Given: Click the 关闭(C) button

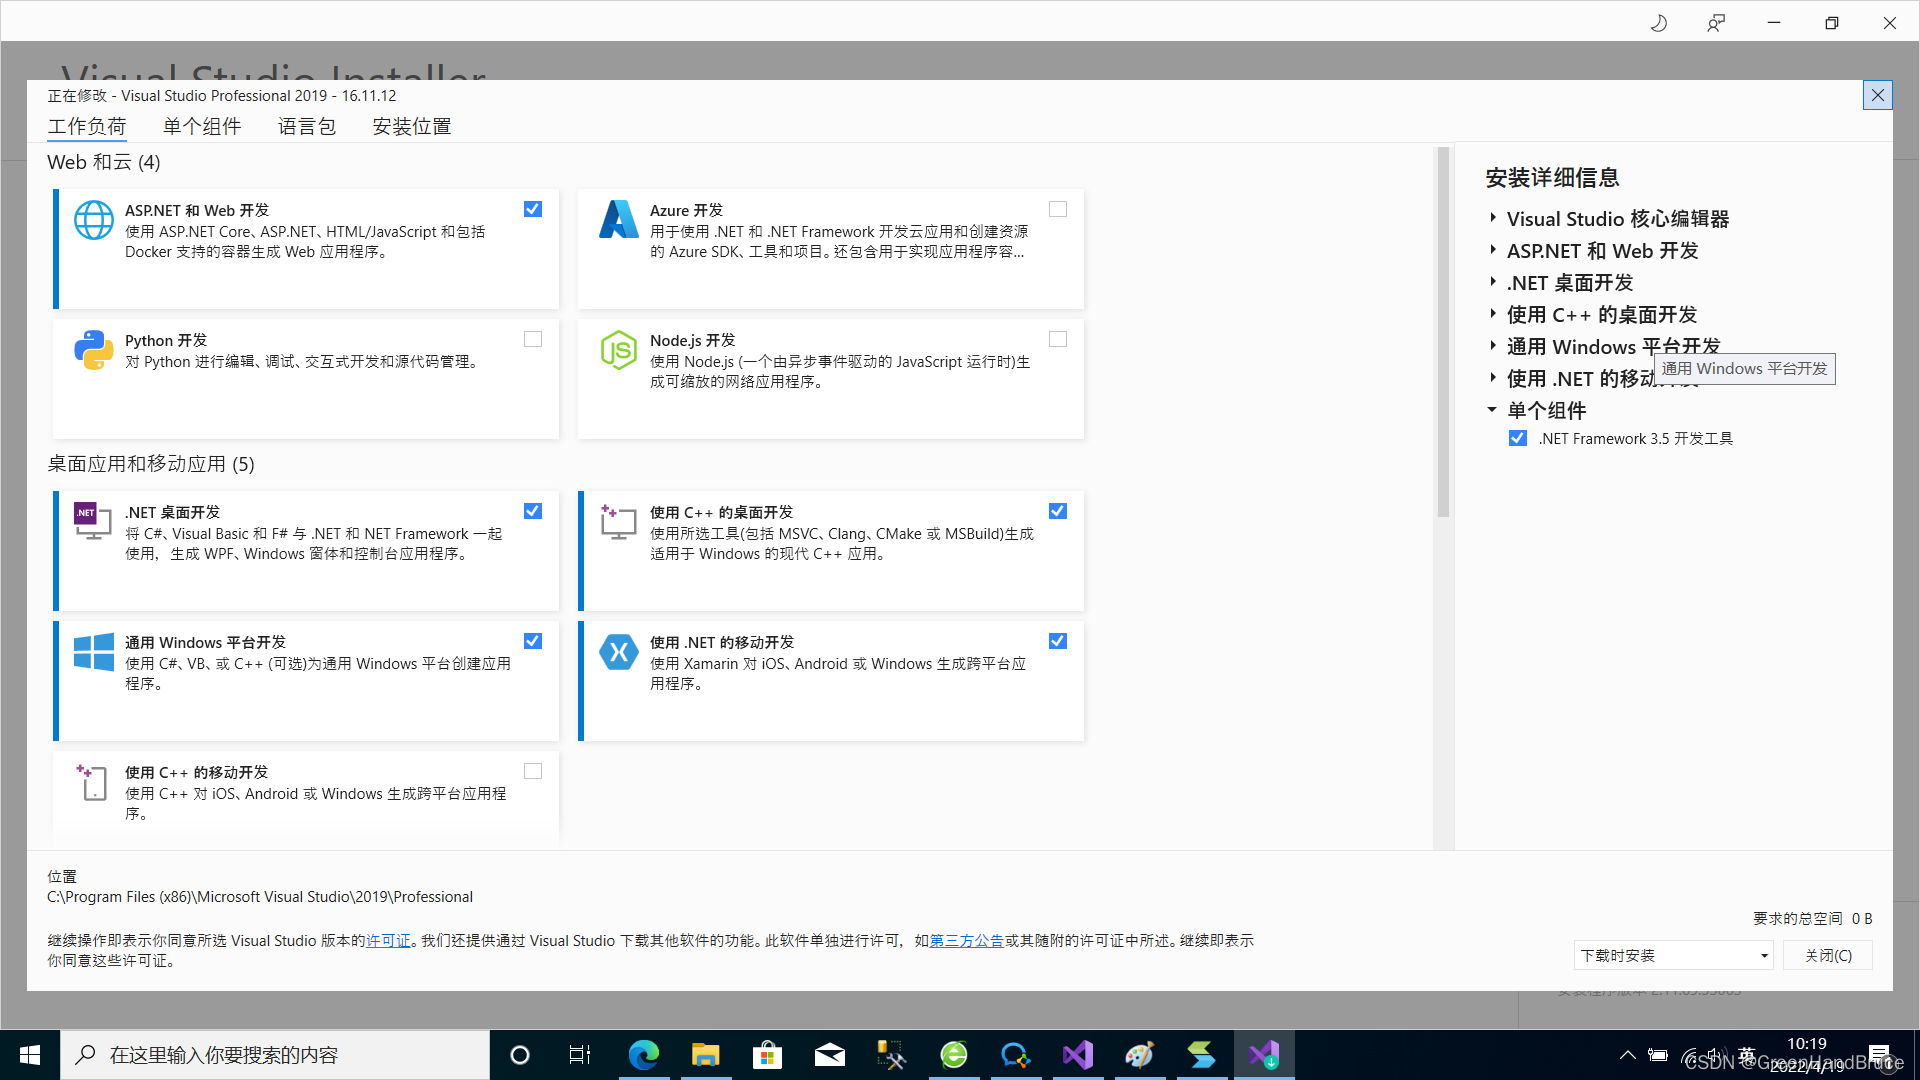Looking at the screenshot, I should pyautogui.click(x=1828, y=955).
